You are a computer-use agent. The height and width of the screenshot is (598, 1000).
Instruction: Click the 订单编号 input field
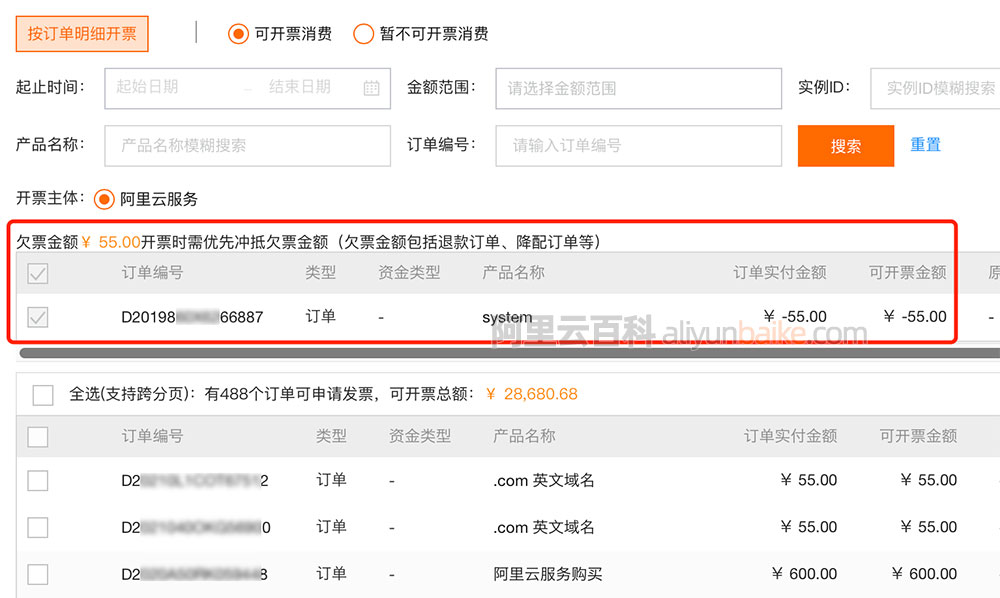(x=638, y=145)
